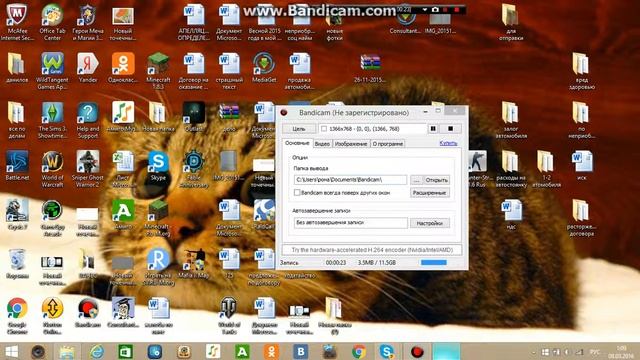Image resolution: width=640 pixels, height=360 pixels.
Task: Open the Help and Support icon
Action: [88, 120]
